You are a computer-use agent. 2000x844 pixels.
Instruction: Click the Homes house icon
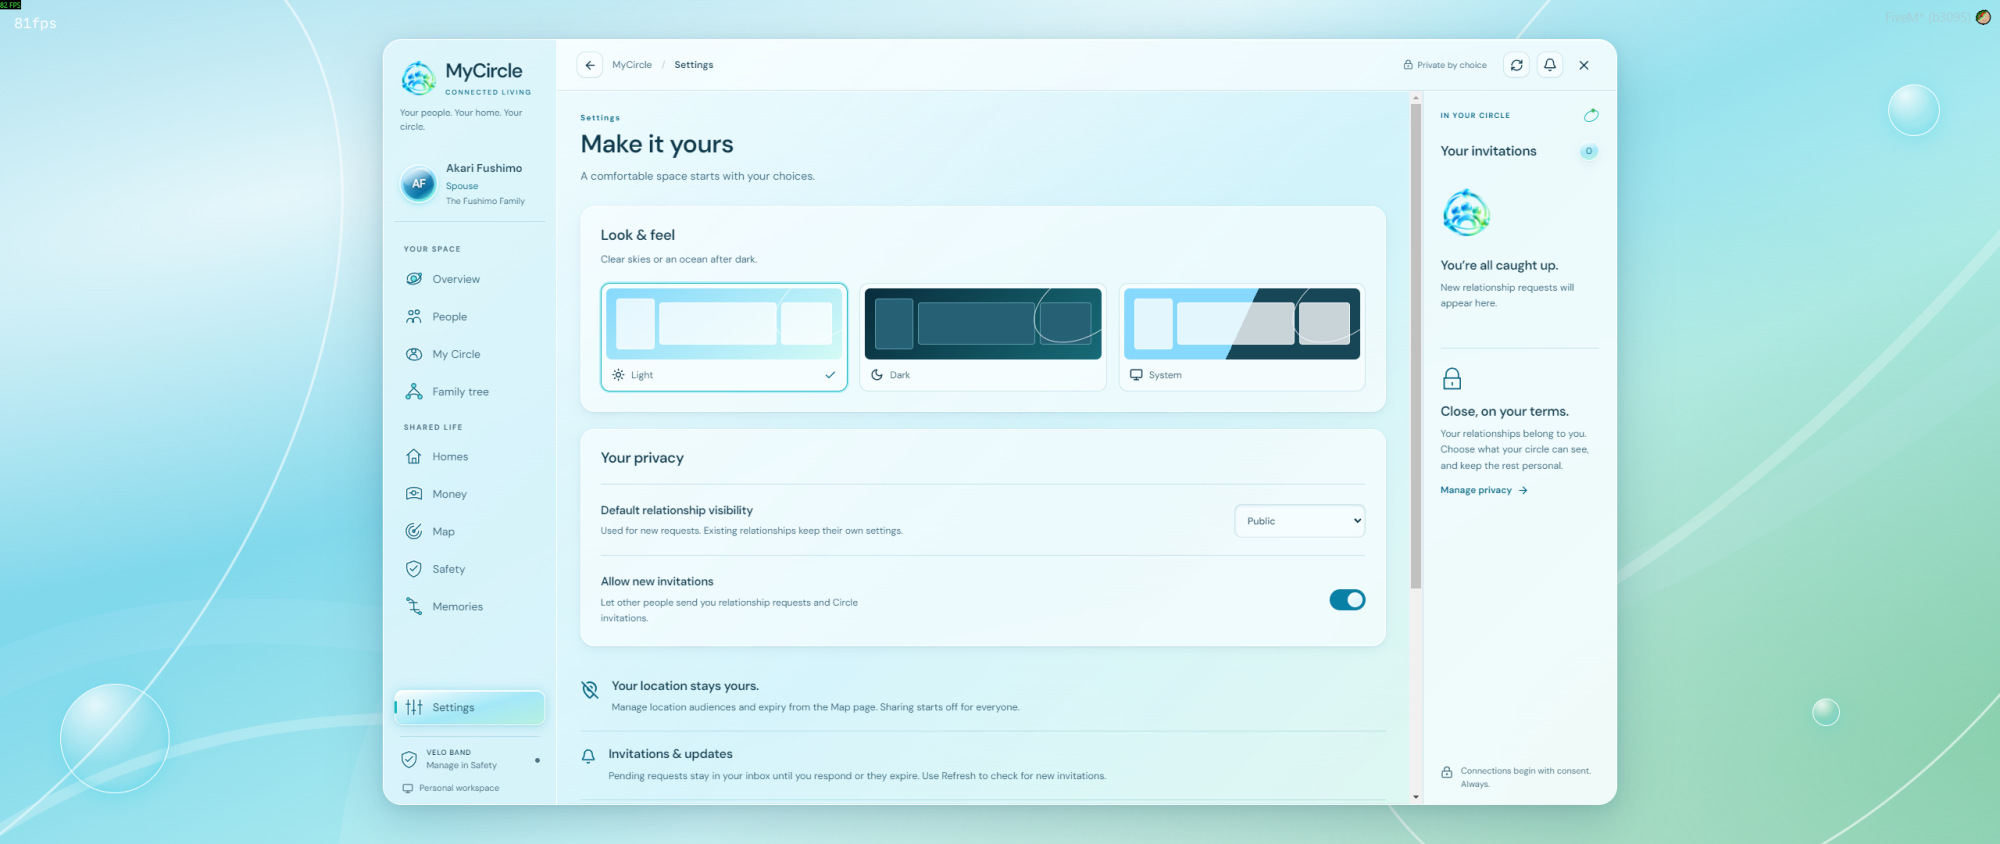pyautogui.click(x=414, y=457)
